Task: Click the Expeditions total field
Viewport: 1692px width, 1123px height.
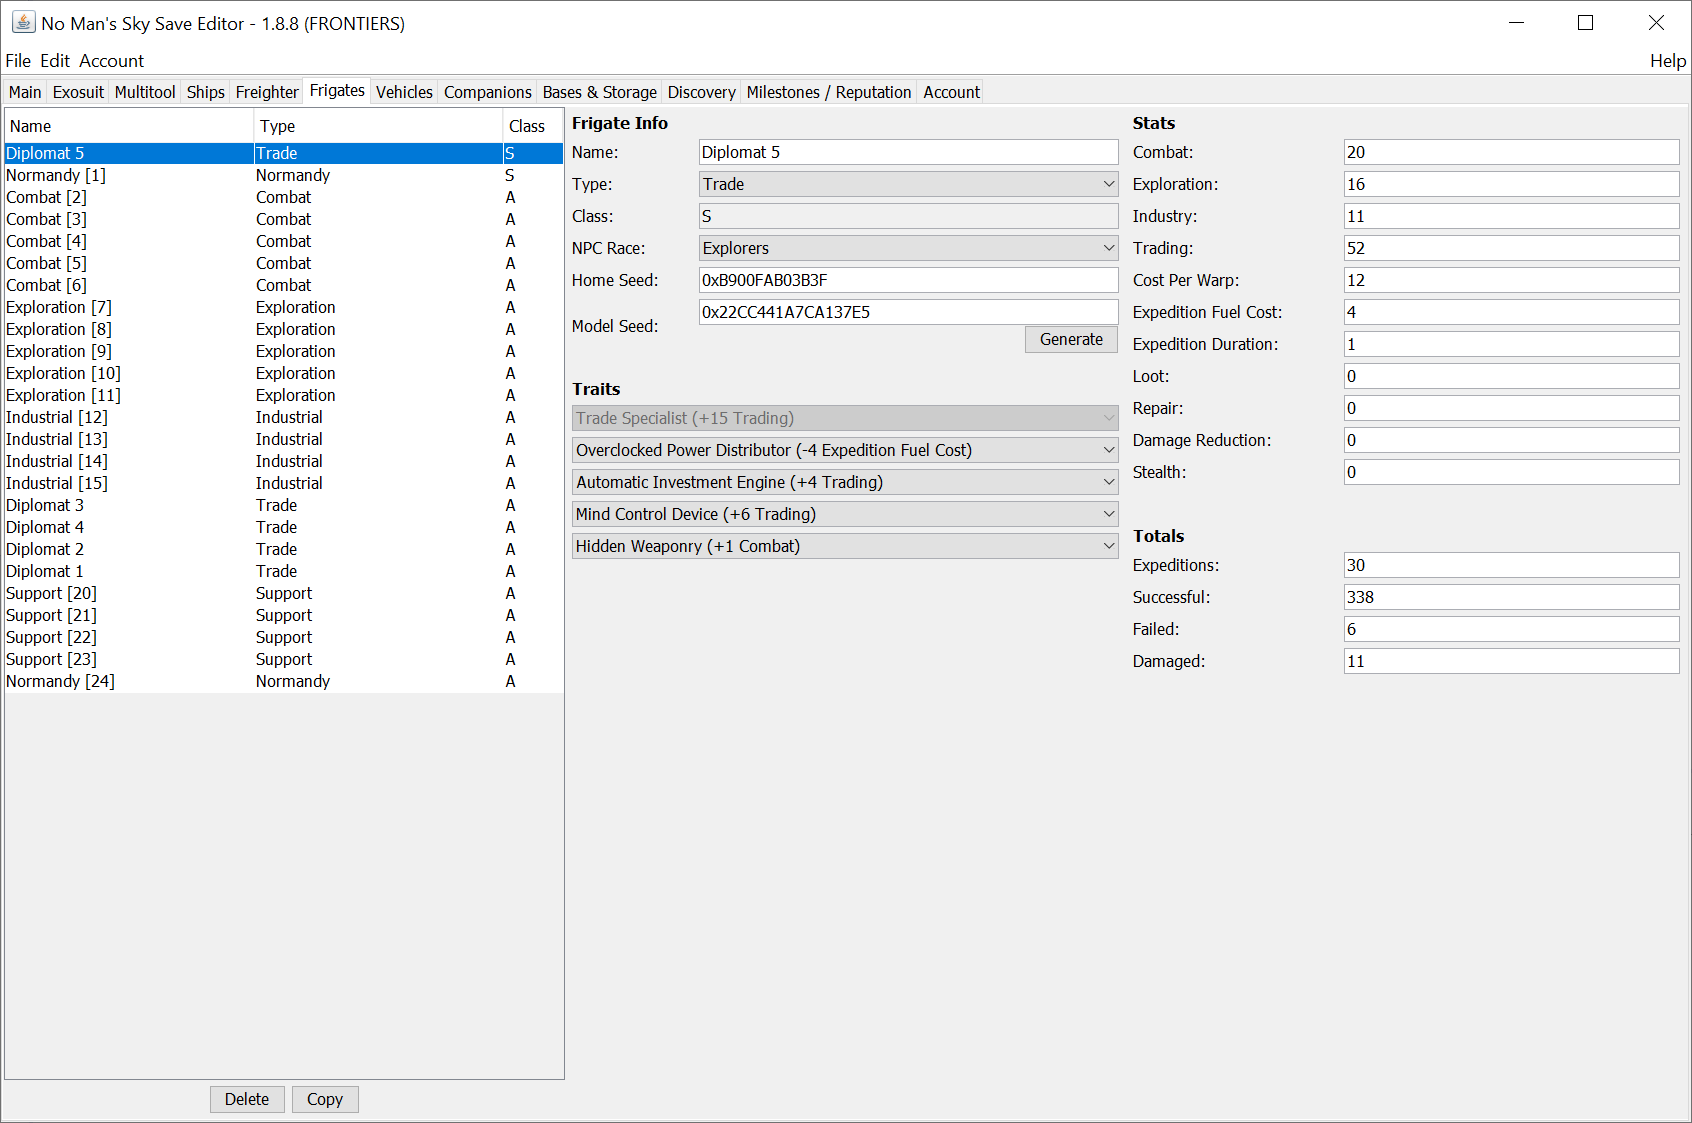Action: point(1511,565)
